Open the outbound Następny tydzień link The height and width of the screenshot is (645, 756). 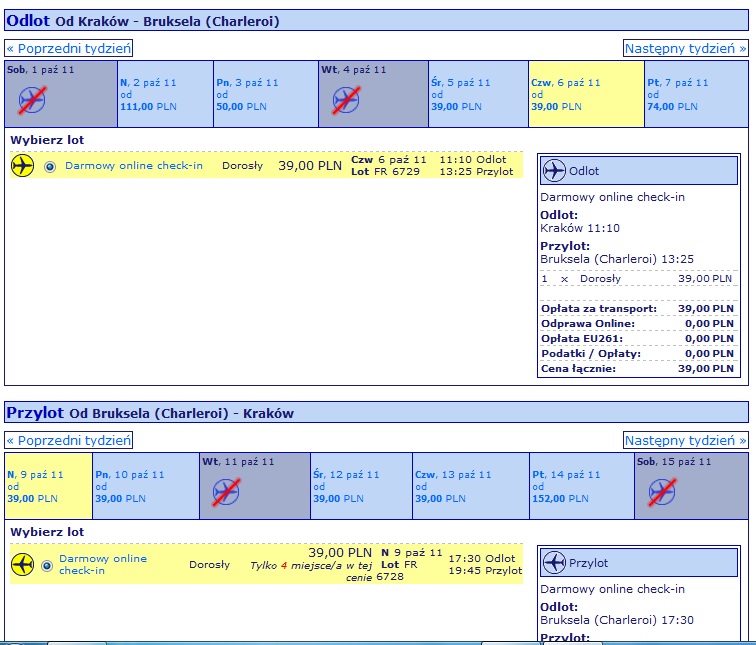[x=685, y=48]
